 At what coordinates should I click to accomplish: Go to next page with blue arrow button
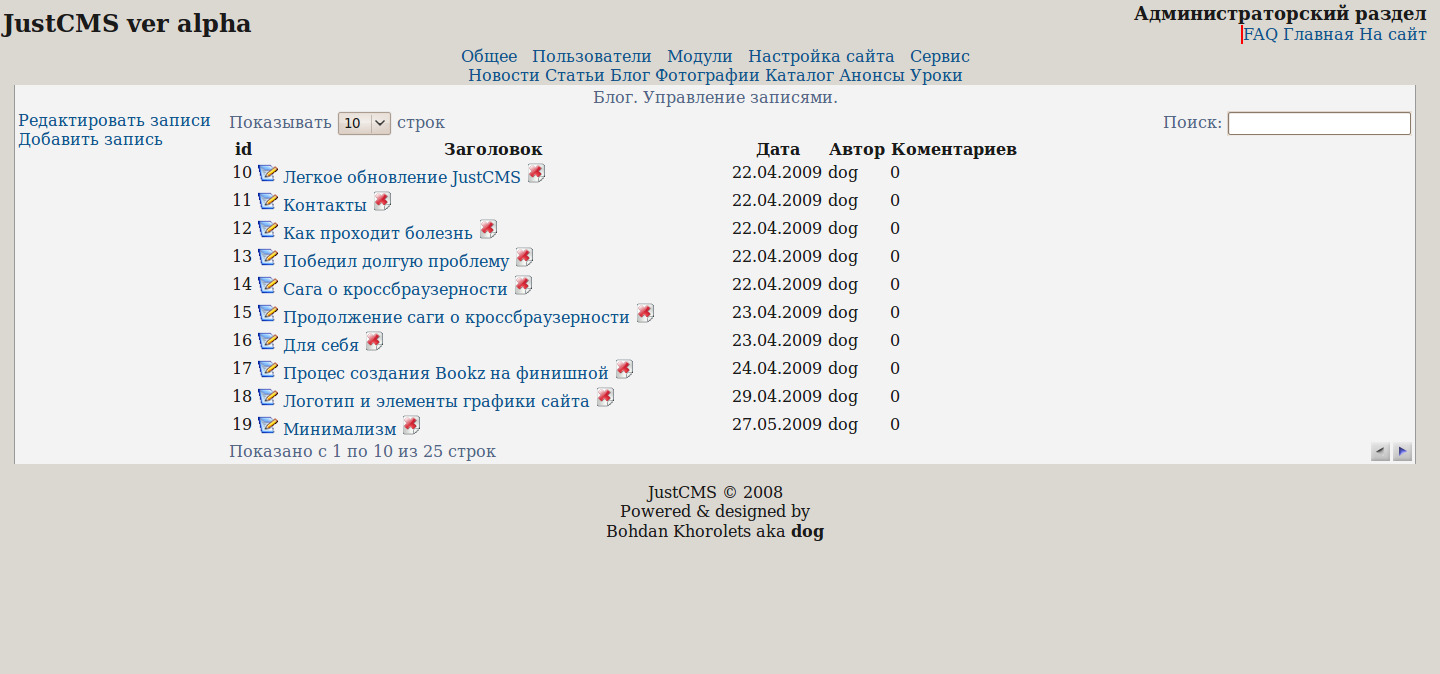(1402, 452)
